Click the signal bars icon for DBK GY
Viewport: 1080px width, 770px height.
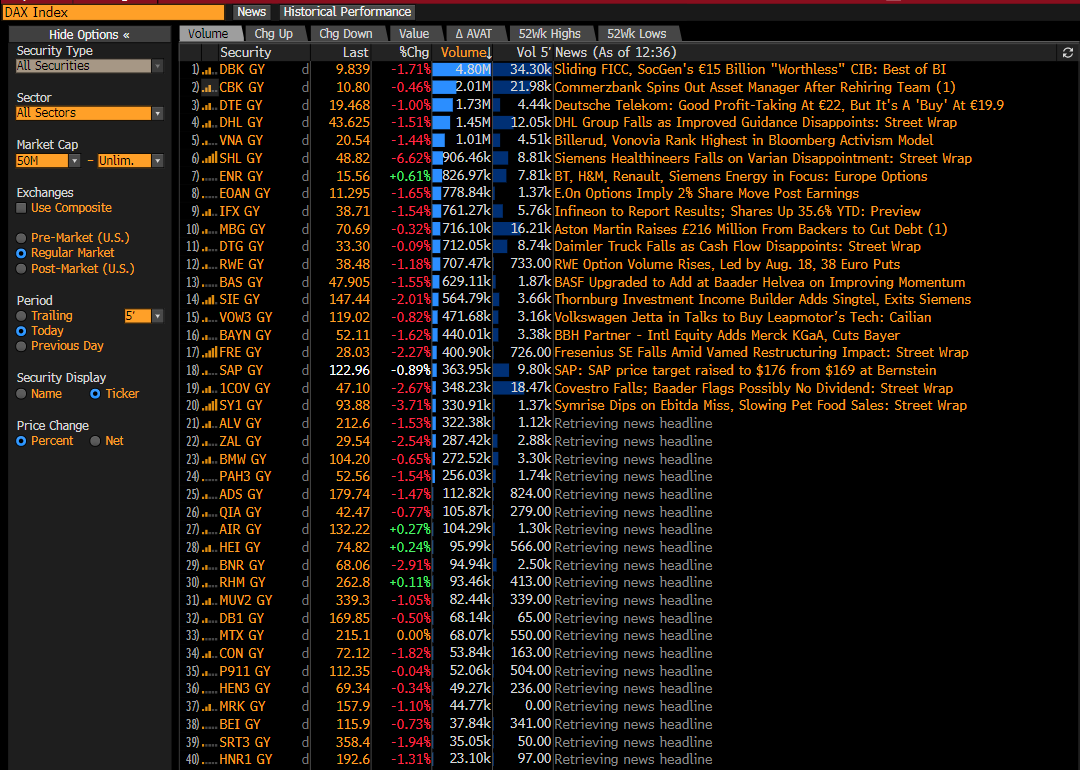pyautogui.click(x=209, y=70)
